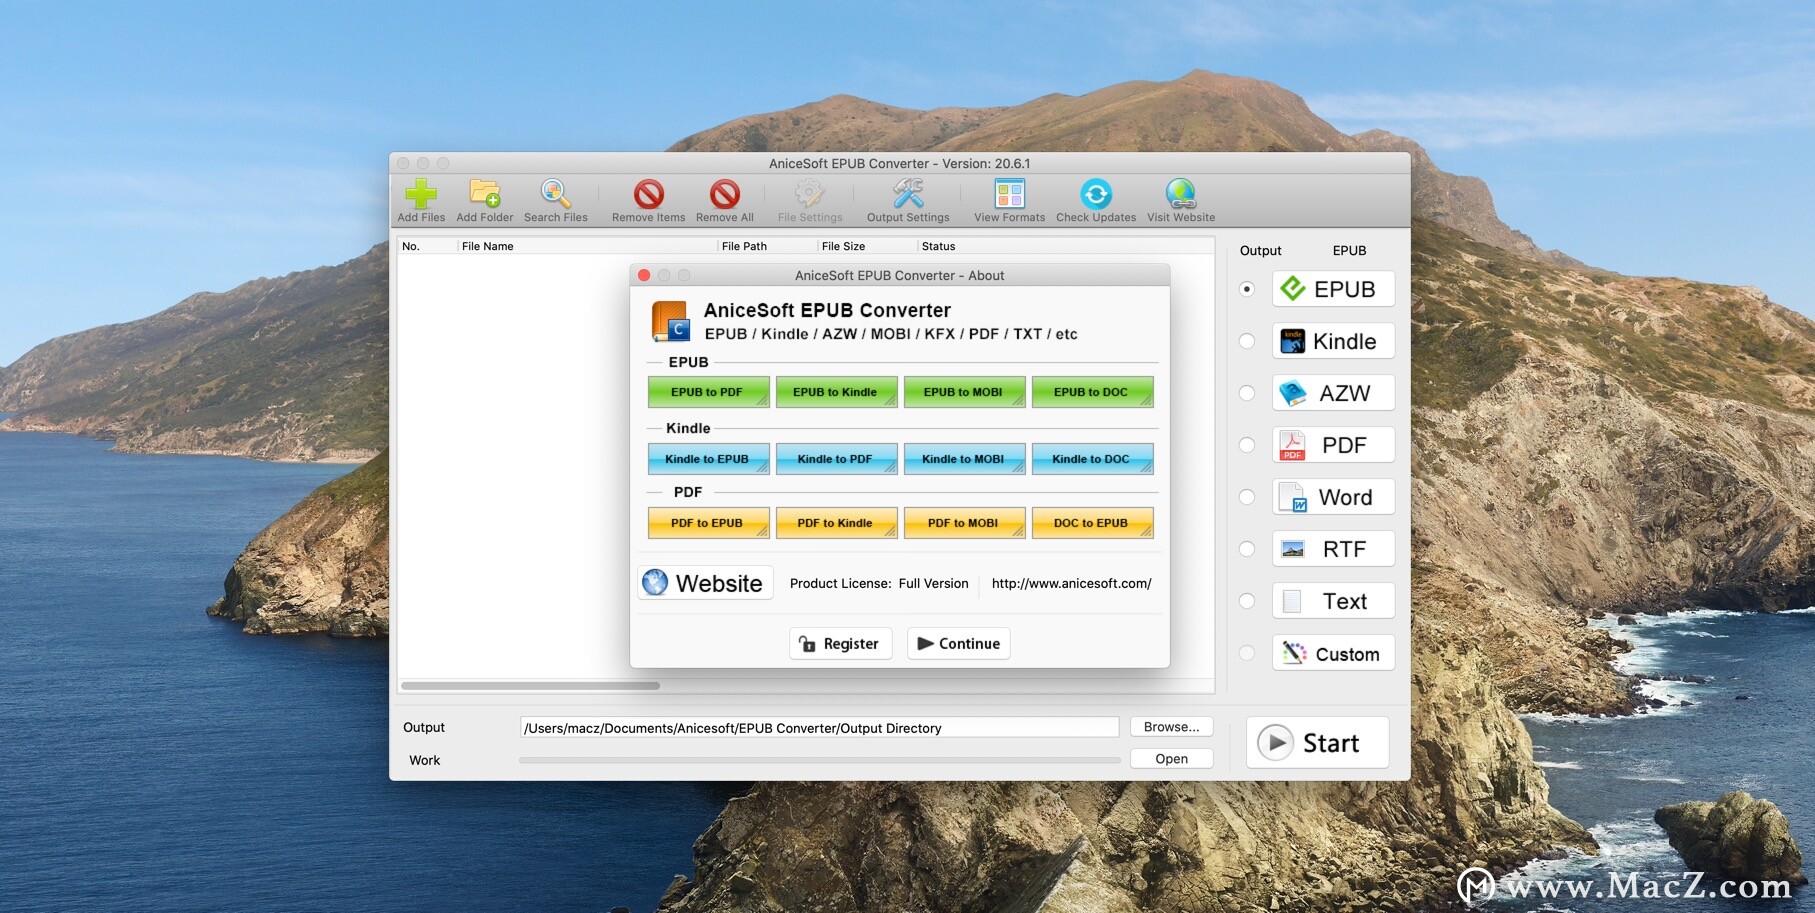Click the Work progress bar
The height and width of the screenshot is (913, 1815).
click(819, 760)
